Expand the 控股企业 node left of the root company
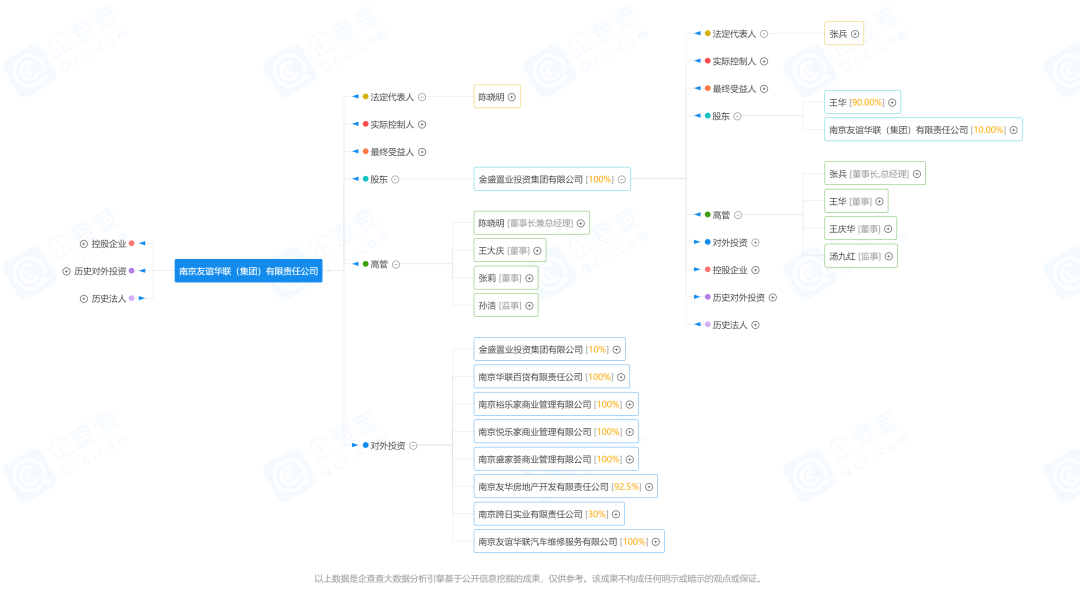The width and height of the screenshot is (1080, 596). point(83,244)
